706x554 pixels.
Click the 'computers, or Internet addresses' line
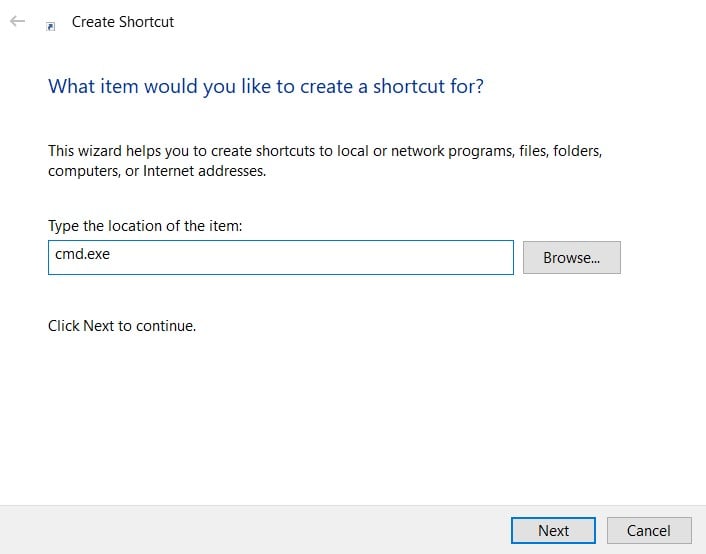[156, 171]
